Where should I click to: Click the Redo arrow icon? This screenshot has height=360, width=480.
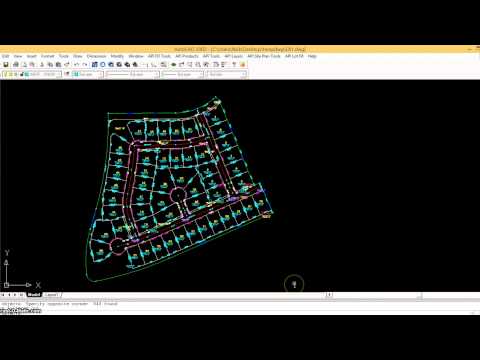(x=85, y=65)
